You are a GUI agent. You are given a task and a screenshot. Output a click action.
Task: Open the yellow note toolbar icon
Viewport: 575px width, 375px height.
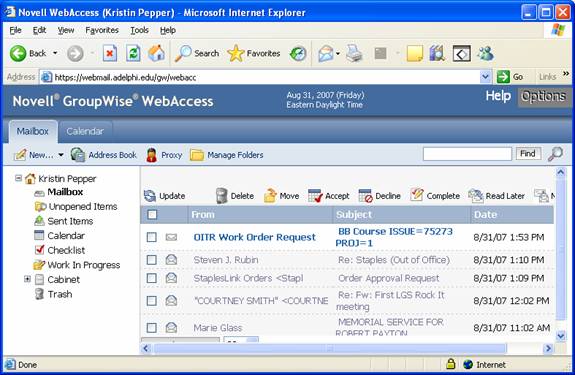(x=414, y=54)
